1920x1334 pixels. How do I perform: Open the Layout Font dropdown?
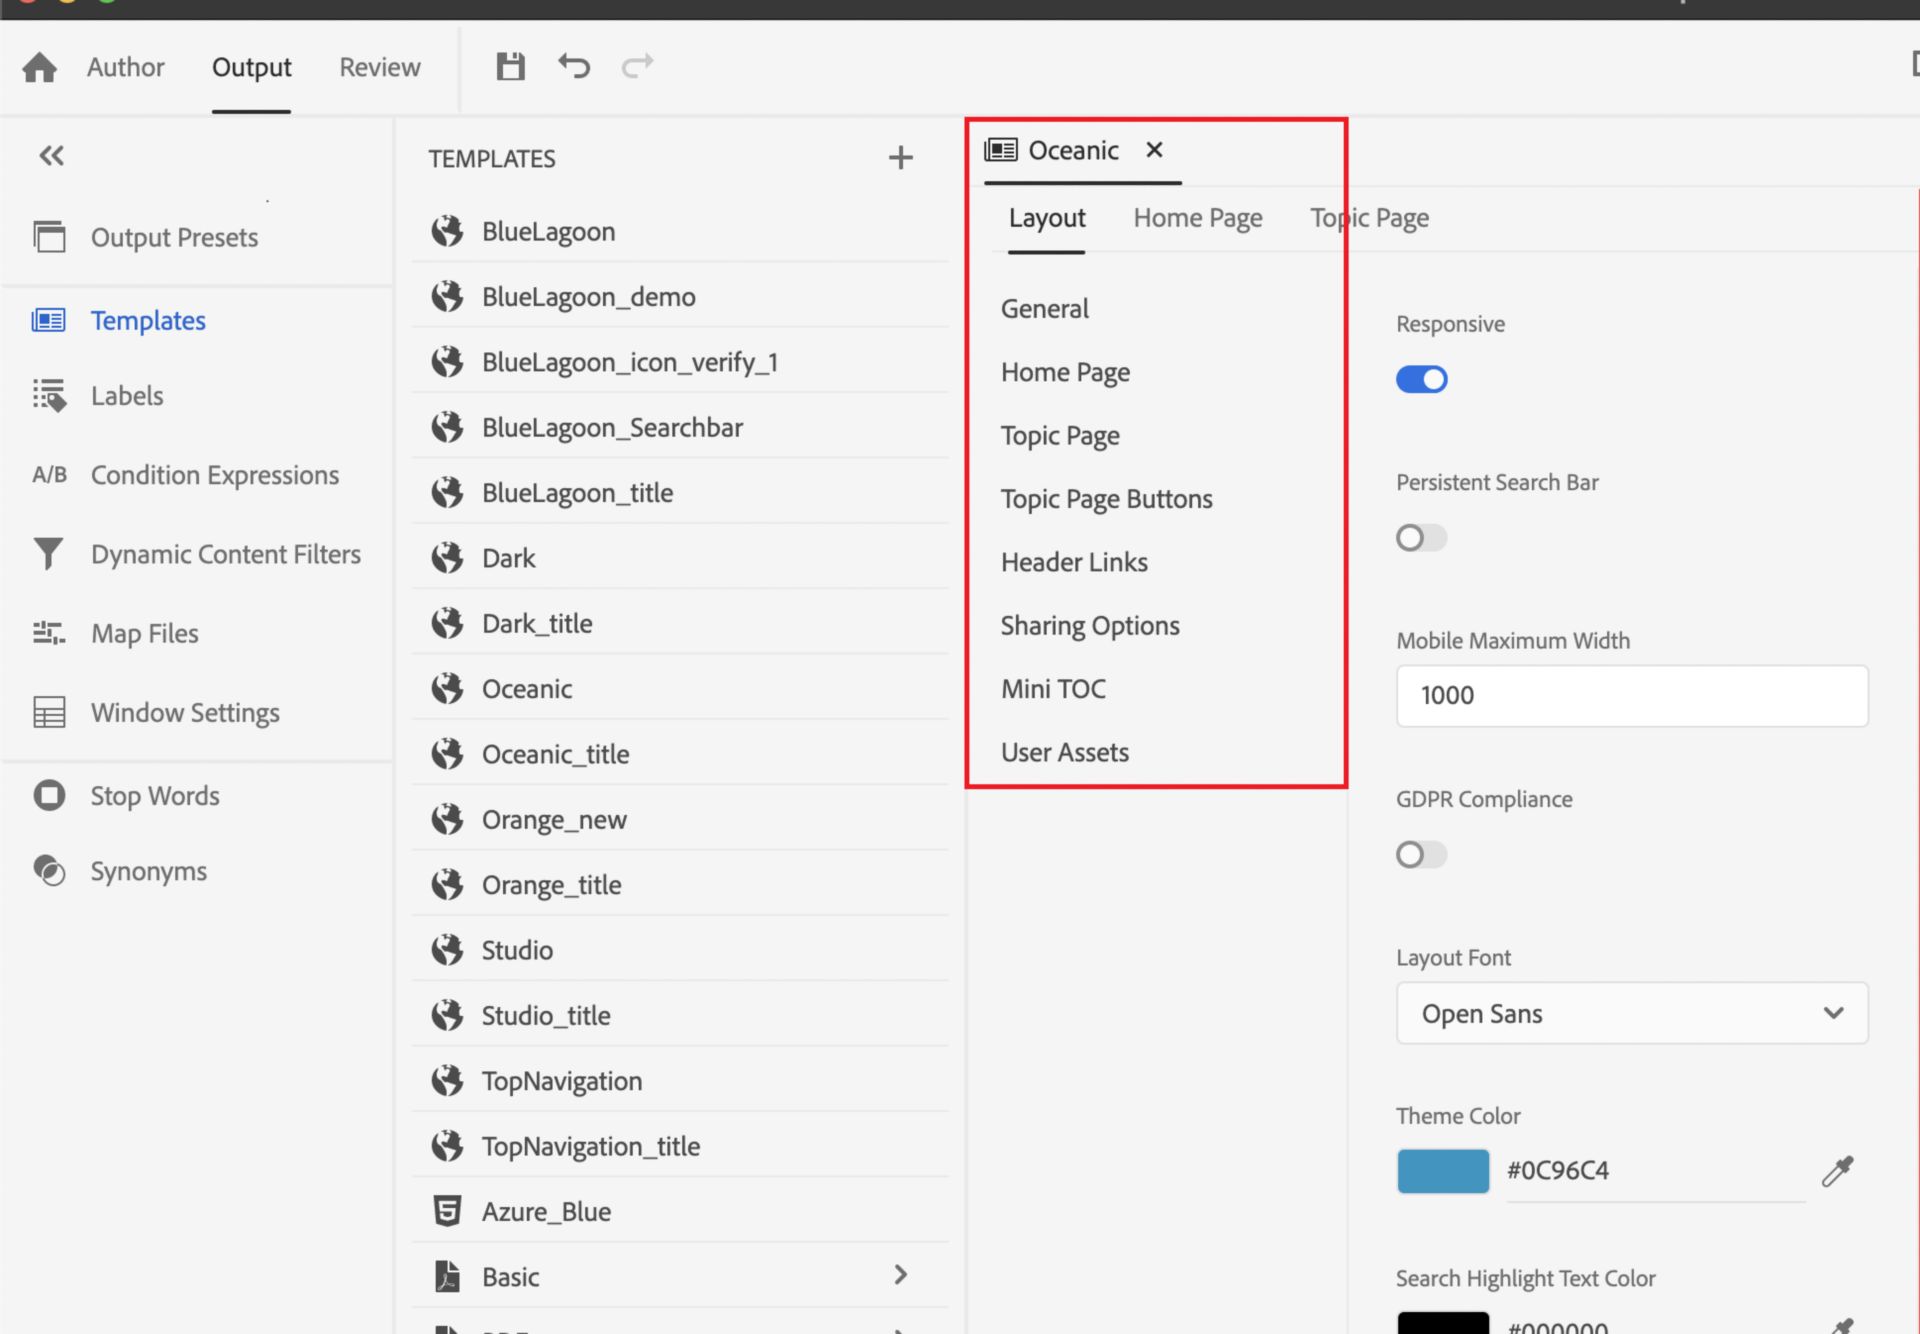pos(1631,1014)
